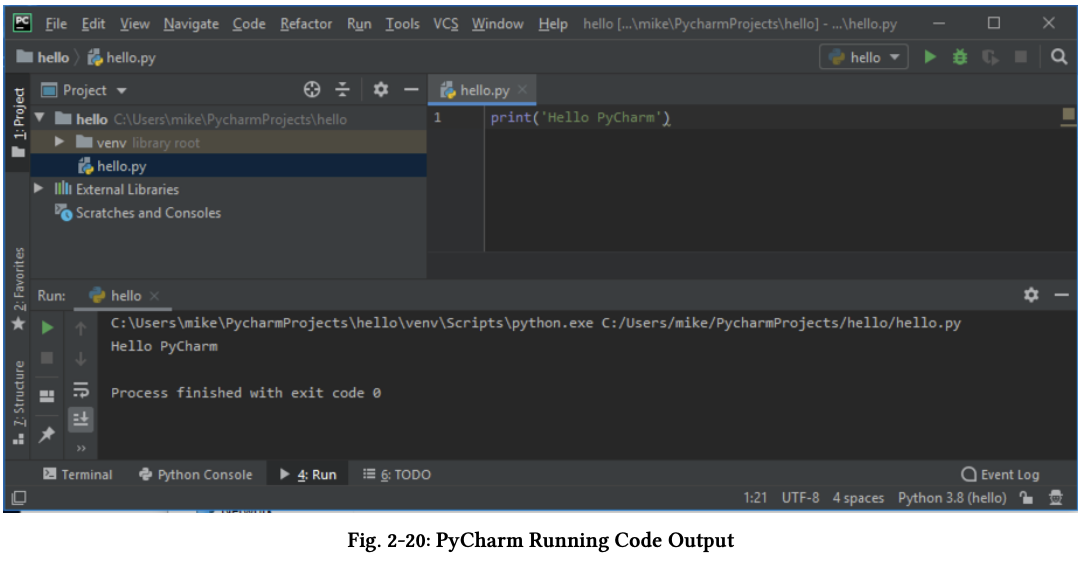The image size is (1082, 566).
Task: Pin the Run tab
Action: pyautogui.click(x=47, y=434)
